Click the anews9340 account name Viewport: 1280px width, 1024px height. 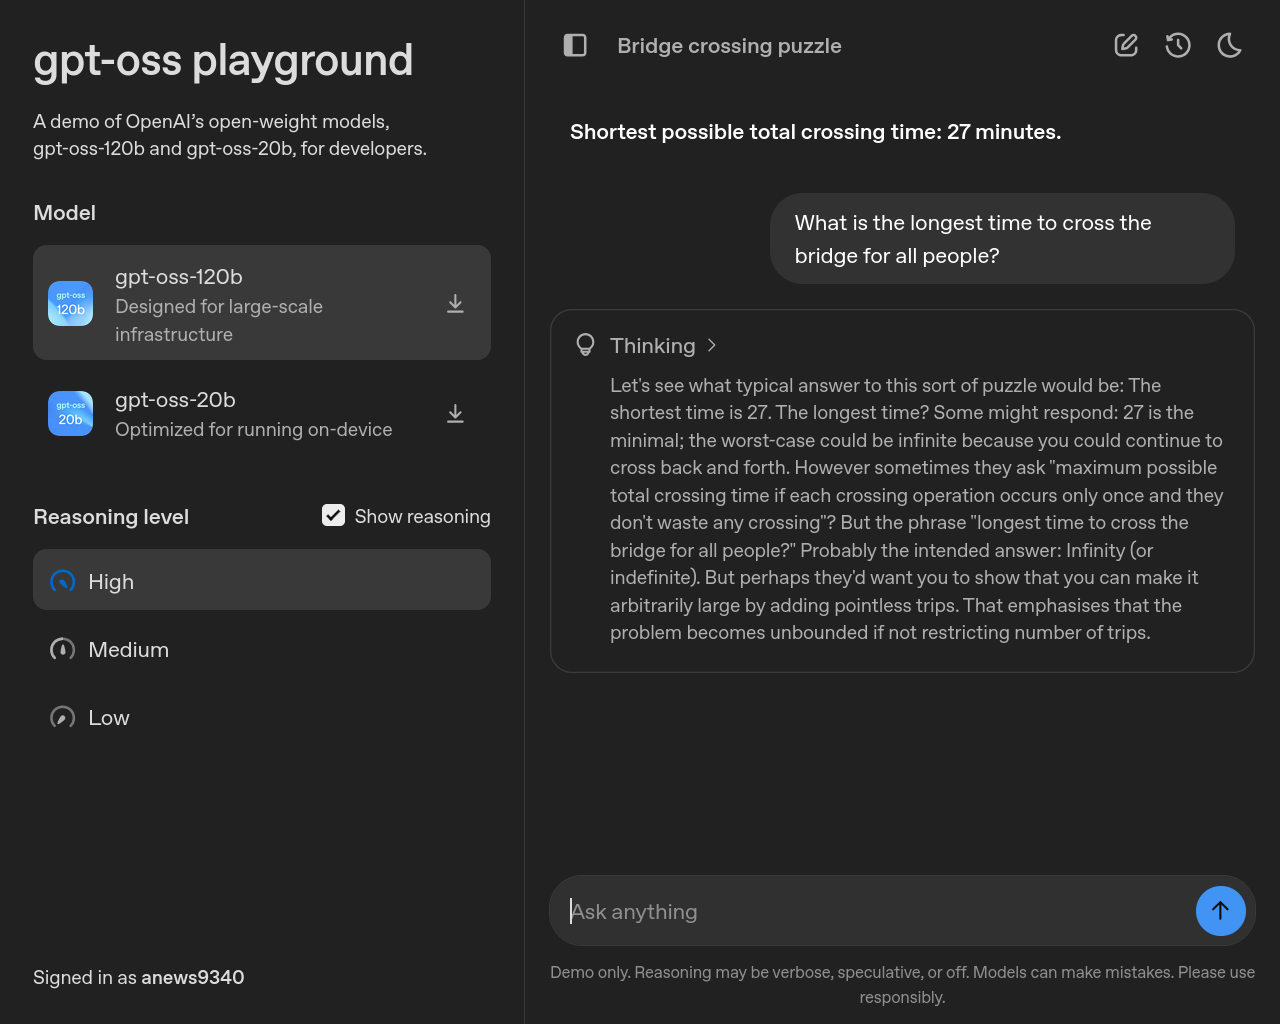(193, 977)
